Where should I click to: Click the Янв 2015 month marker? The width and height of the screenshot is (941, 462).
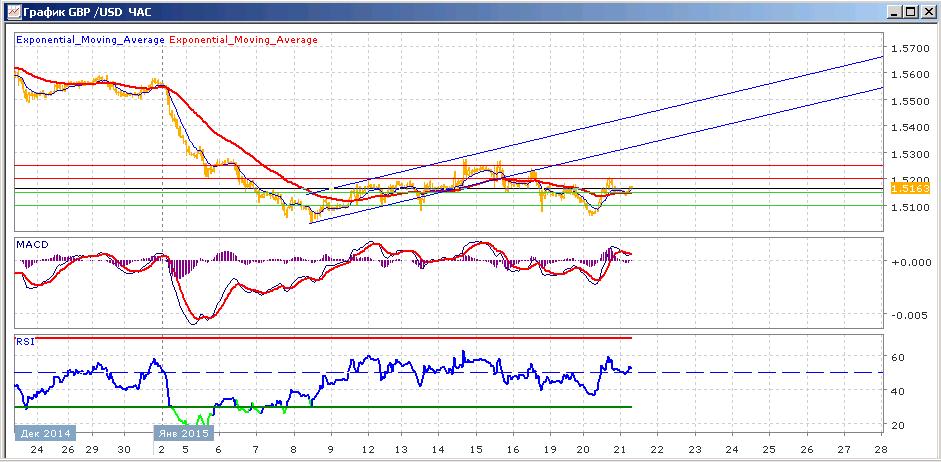[184, 433]
